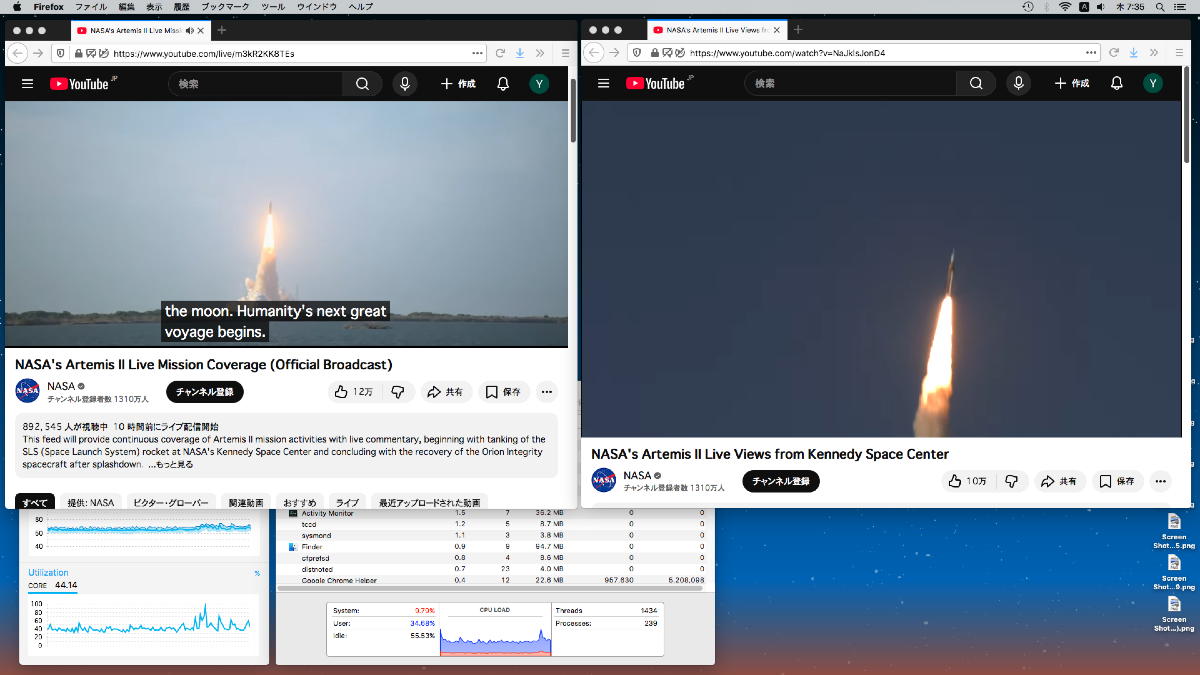Select the ビクター・グローバー filter chip
This screenshot has width=1200, height=675.
pos(171,503)
